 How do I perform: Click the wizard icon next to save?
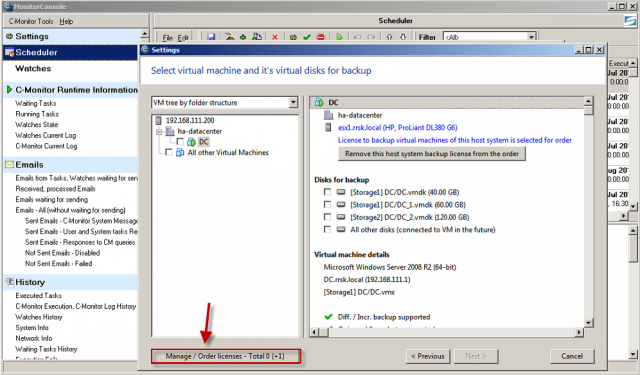[229, 37]
